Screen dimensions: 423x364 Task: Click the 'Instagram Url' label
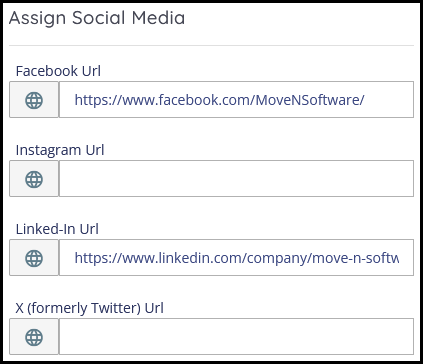(60, 150)
